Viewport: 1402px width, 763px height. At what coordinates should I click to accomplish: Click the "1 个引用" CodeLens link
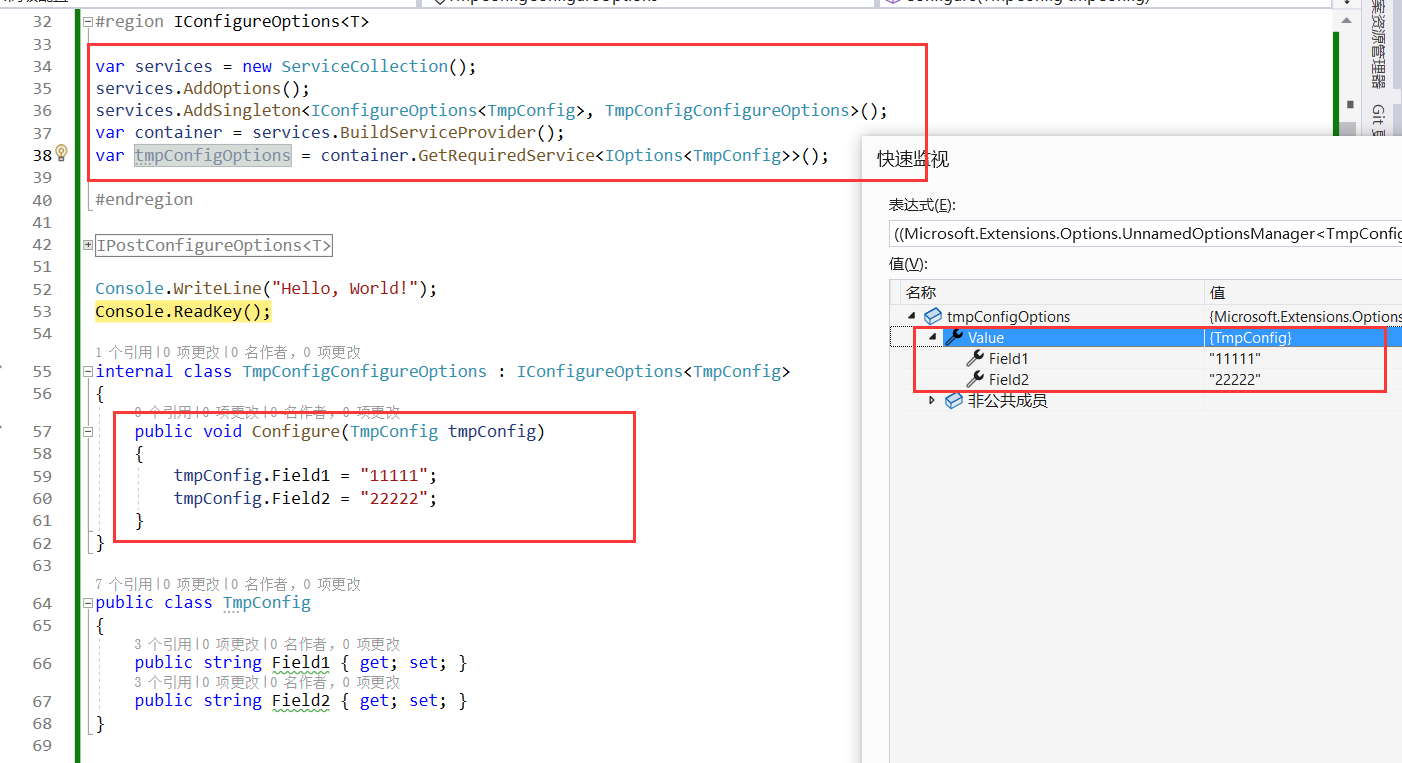click(124, 352)
